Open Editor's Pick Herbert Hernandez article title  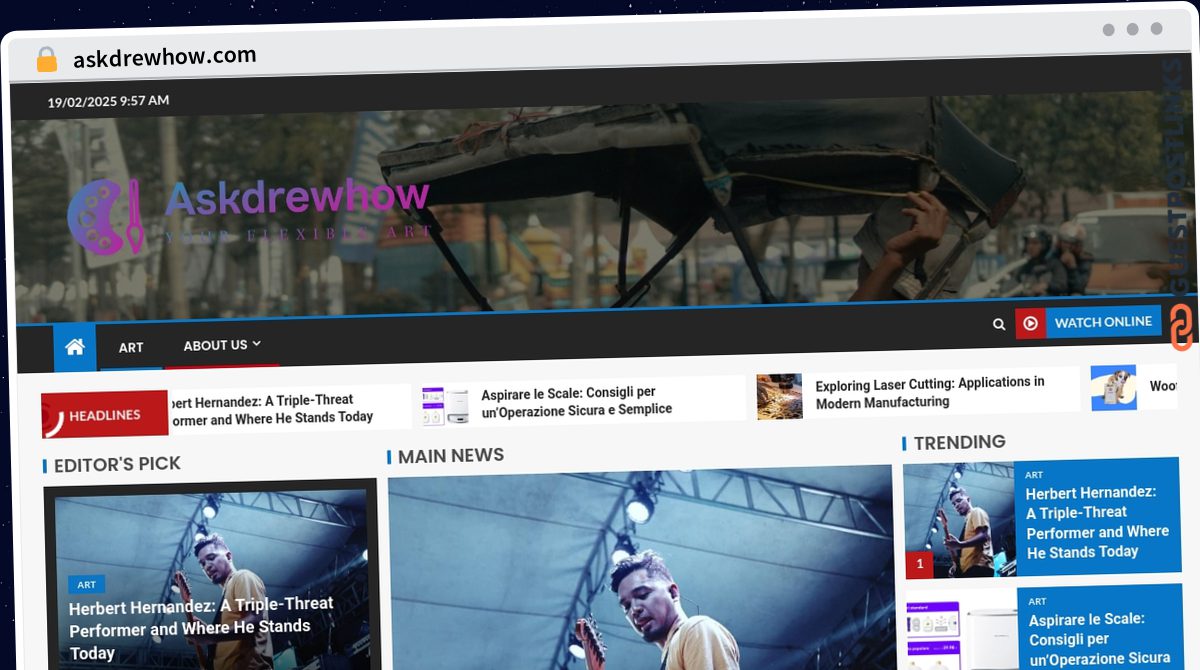(x=201, y=628)
